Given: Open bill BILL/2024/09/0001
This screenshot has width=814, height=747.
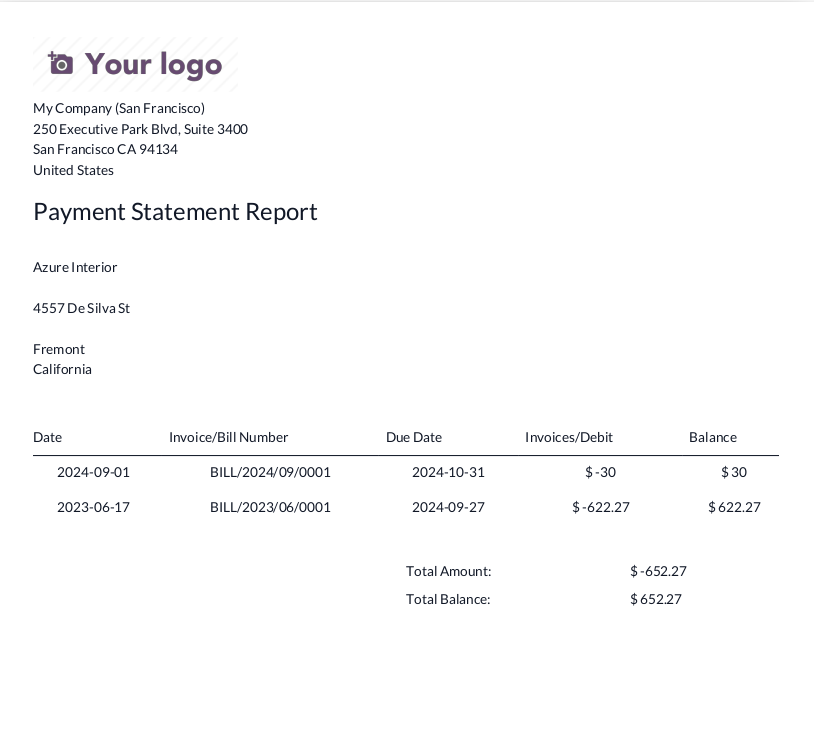Looking at the screenshot, I should tap(270, 472).
